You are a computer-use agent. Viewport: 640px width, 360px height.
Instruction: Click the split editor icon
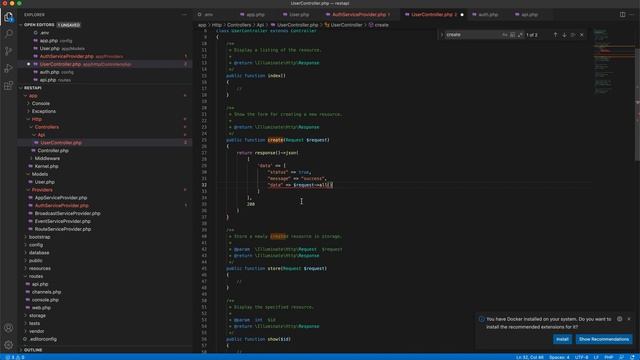[x=622, y=14]
